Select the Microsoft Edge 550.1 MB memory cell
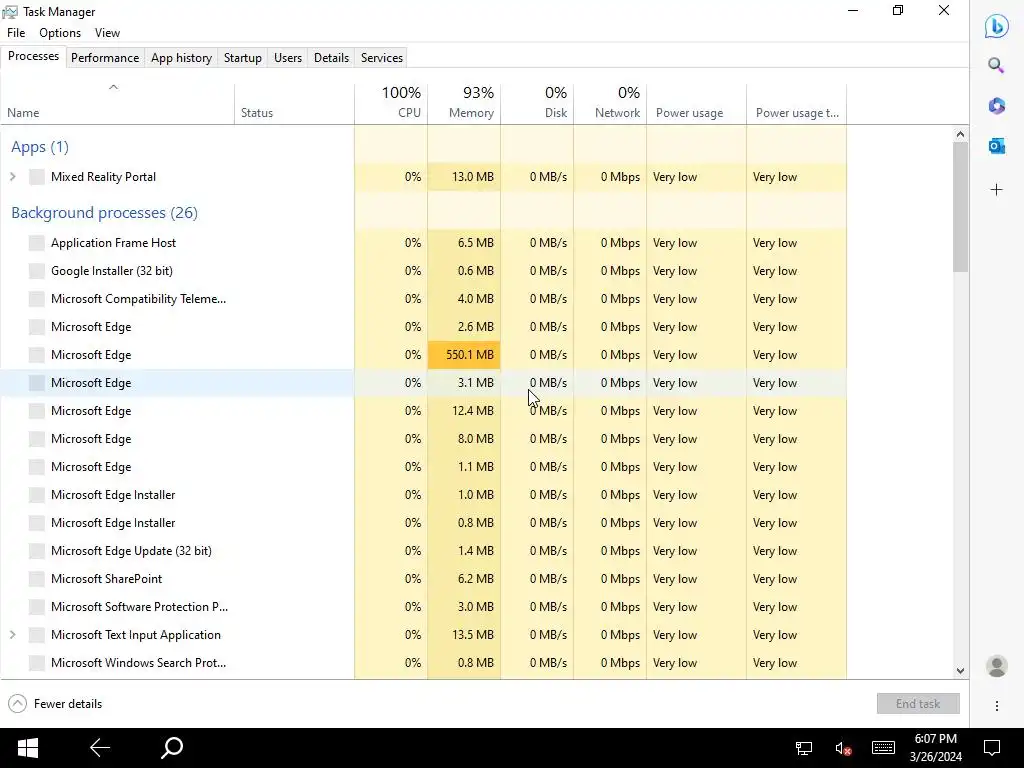The image size is (1024, 768). pyautogui.click(x=464, y=355)
